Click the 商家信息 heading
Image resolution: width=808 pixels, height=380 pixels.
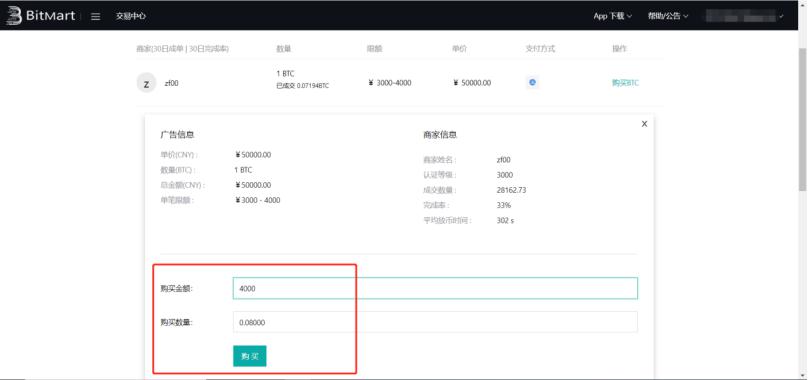click(440, 135)
